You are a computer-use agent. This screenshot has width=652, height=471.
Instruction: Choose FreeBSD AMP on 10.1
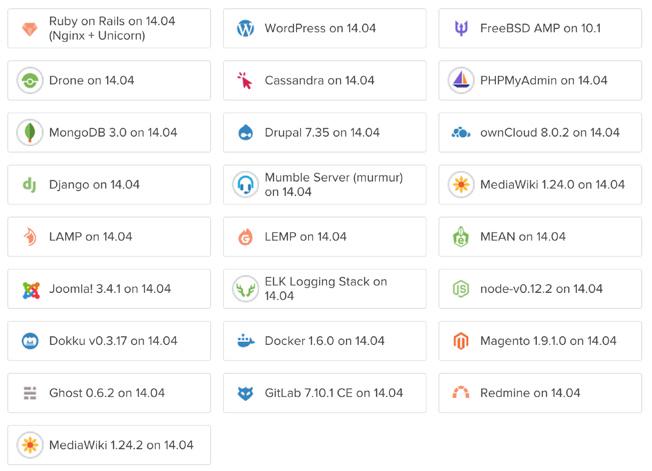[540, 28]
